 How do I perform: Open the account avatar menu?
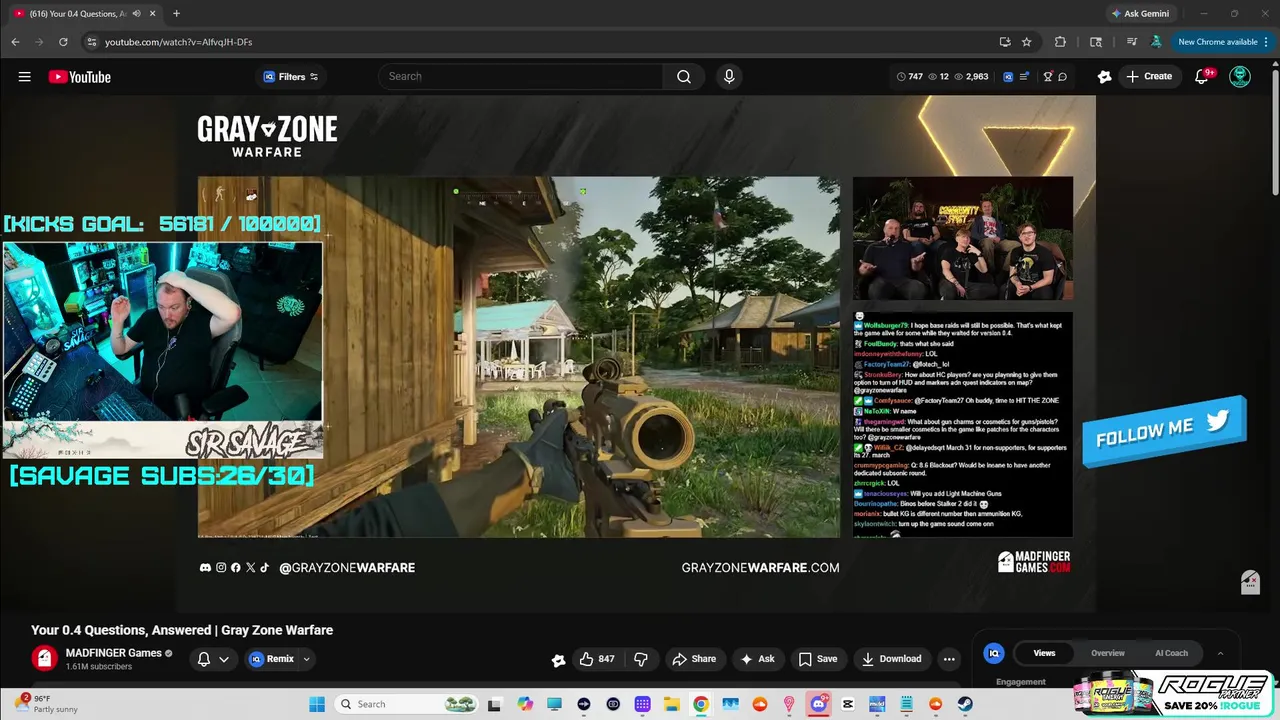click(1240, 77)
